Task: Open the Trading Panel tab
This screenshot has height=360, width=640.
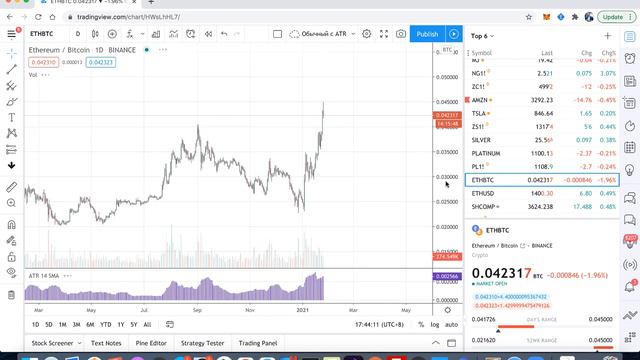Action: point(258,343)
